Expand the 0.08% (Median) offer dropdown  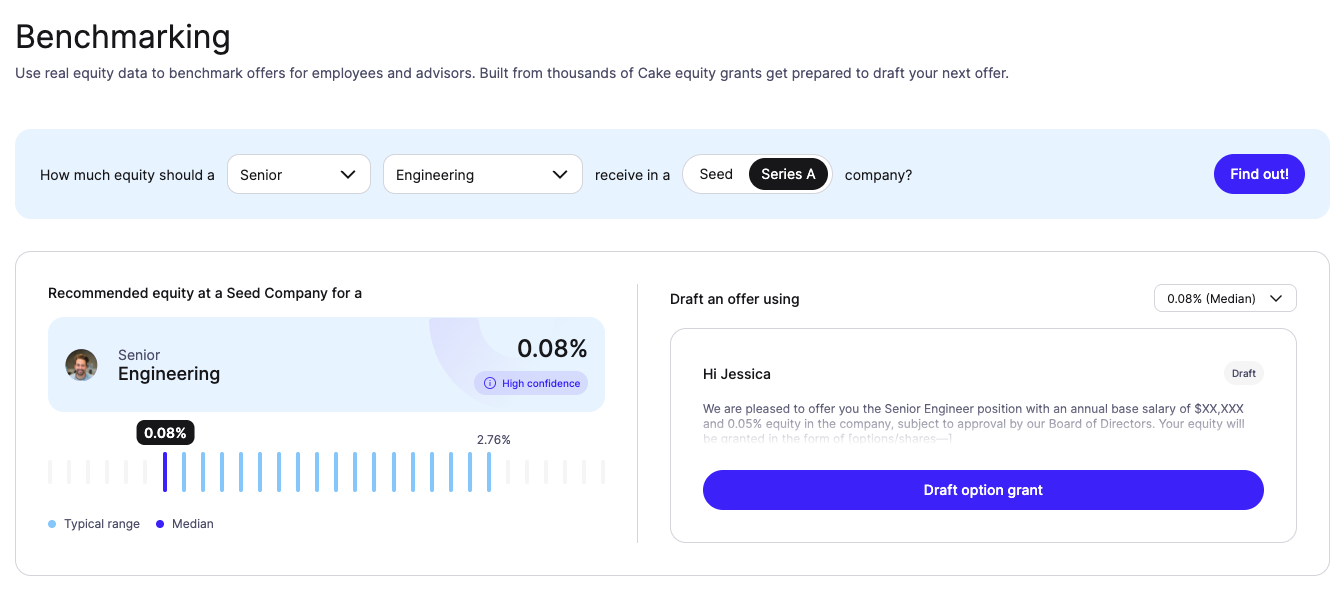(1225, 298)
